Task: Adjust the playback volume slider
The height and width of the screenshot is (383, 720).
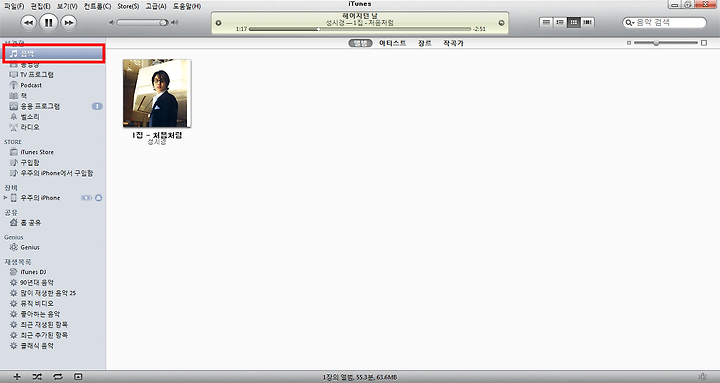Action: point(143,23)
